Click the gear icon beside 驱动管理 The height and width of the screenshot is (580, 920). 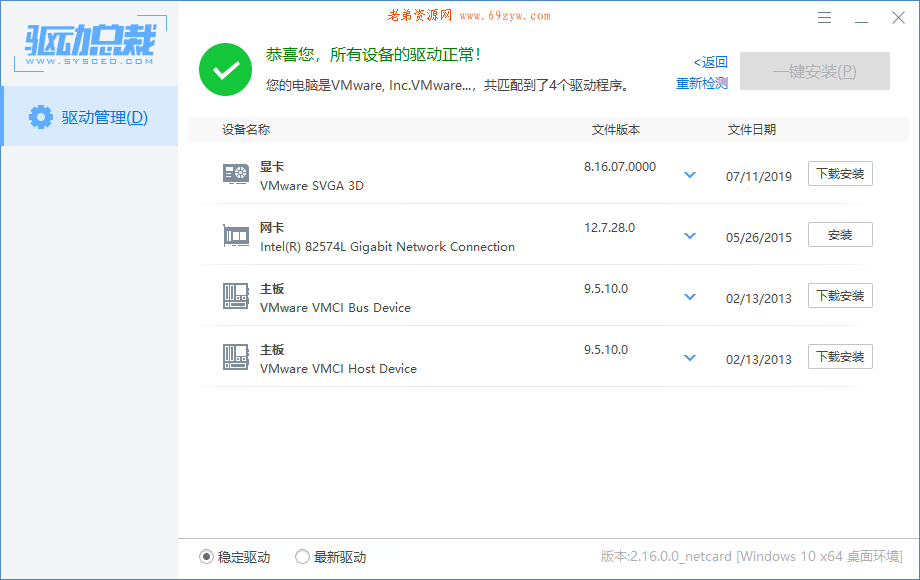(40, 117)
